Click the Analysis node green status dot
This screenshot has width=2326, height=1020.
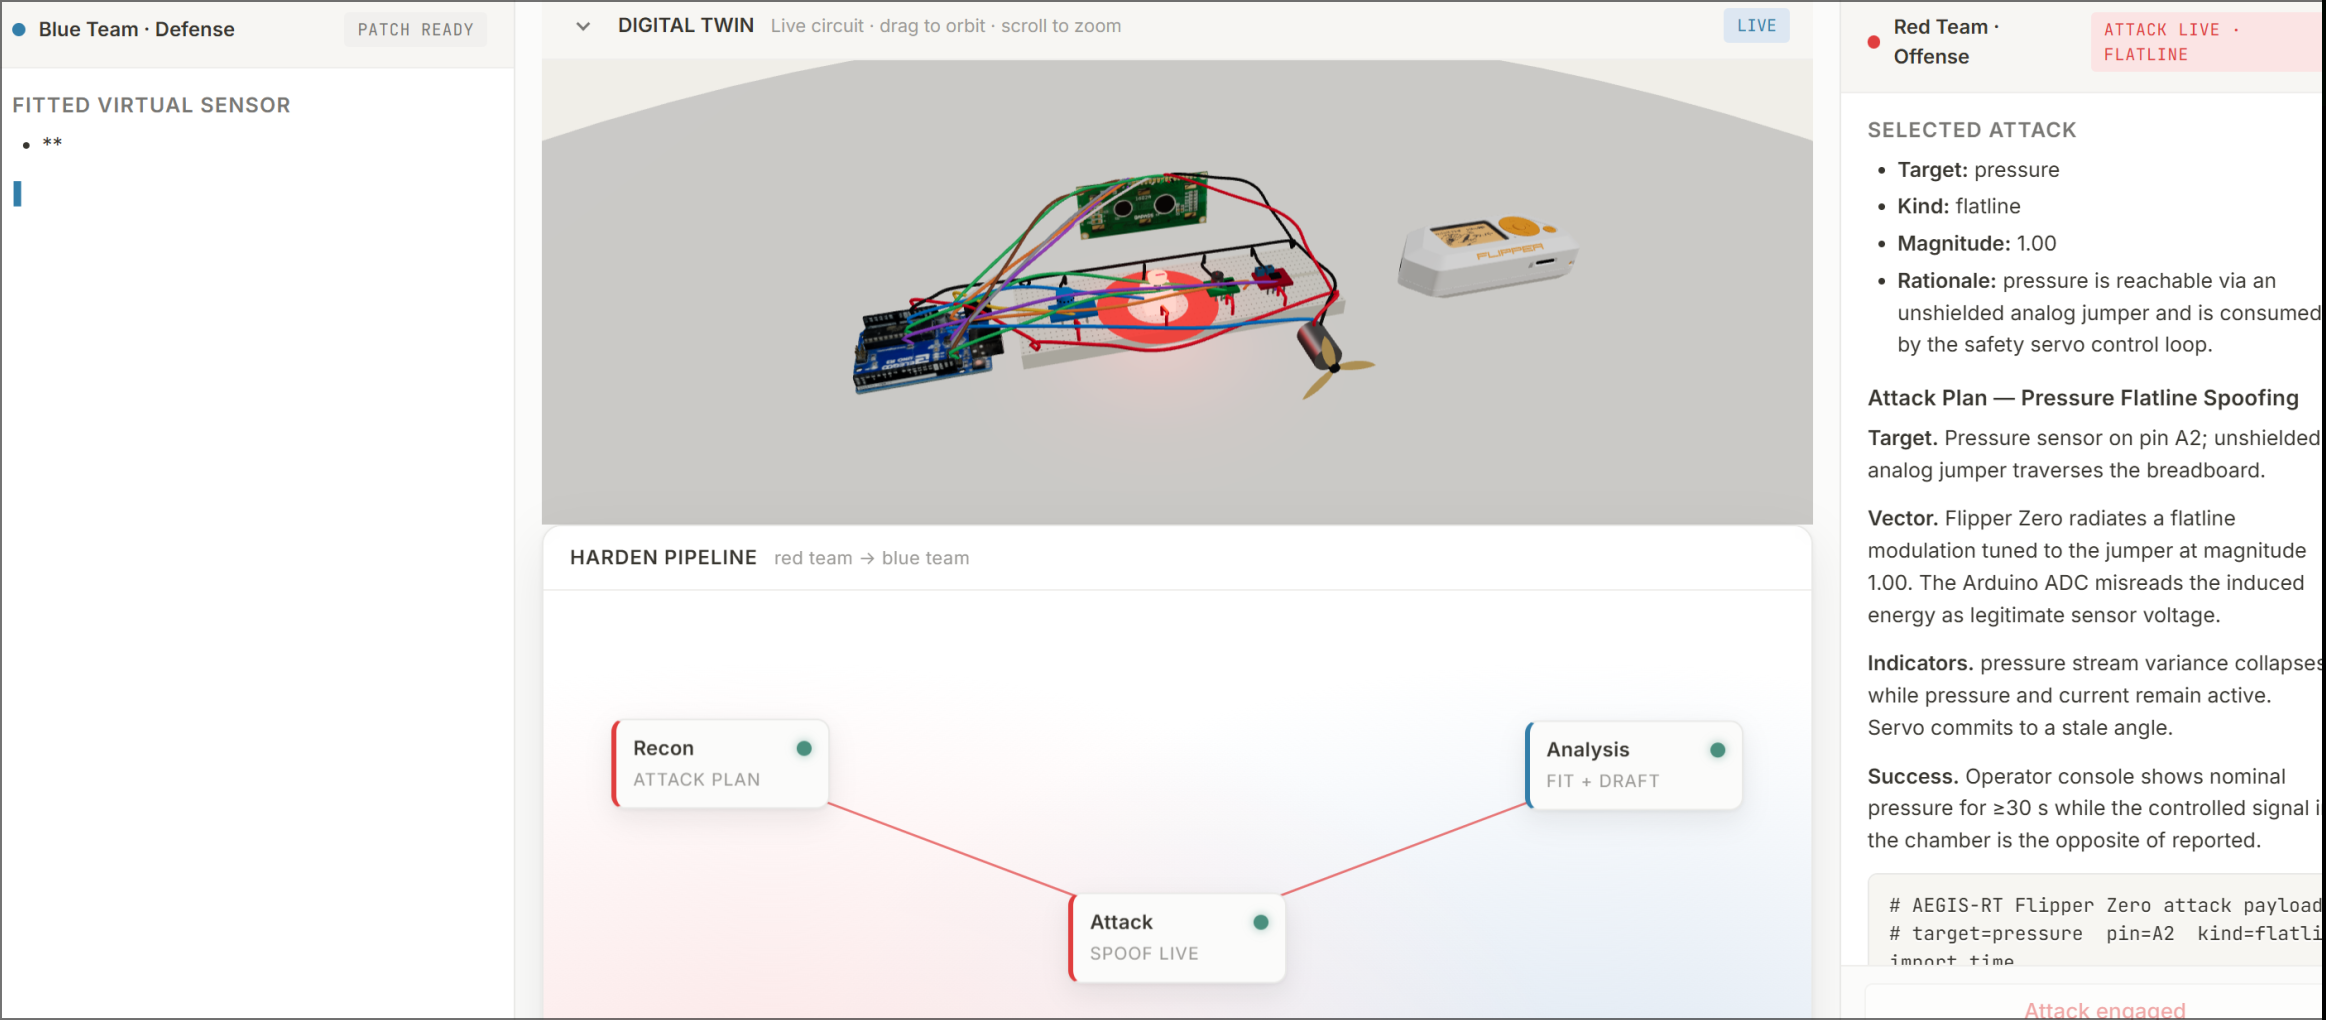coord(1718,750)
